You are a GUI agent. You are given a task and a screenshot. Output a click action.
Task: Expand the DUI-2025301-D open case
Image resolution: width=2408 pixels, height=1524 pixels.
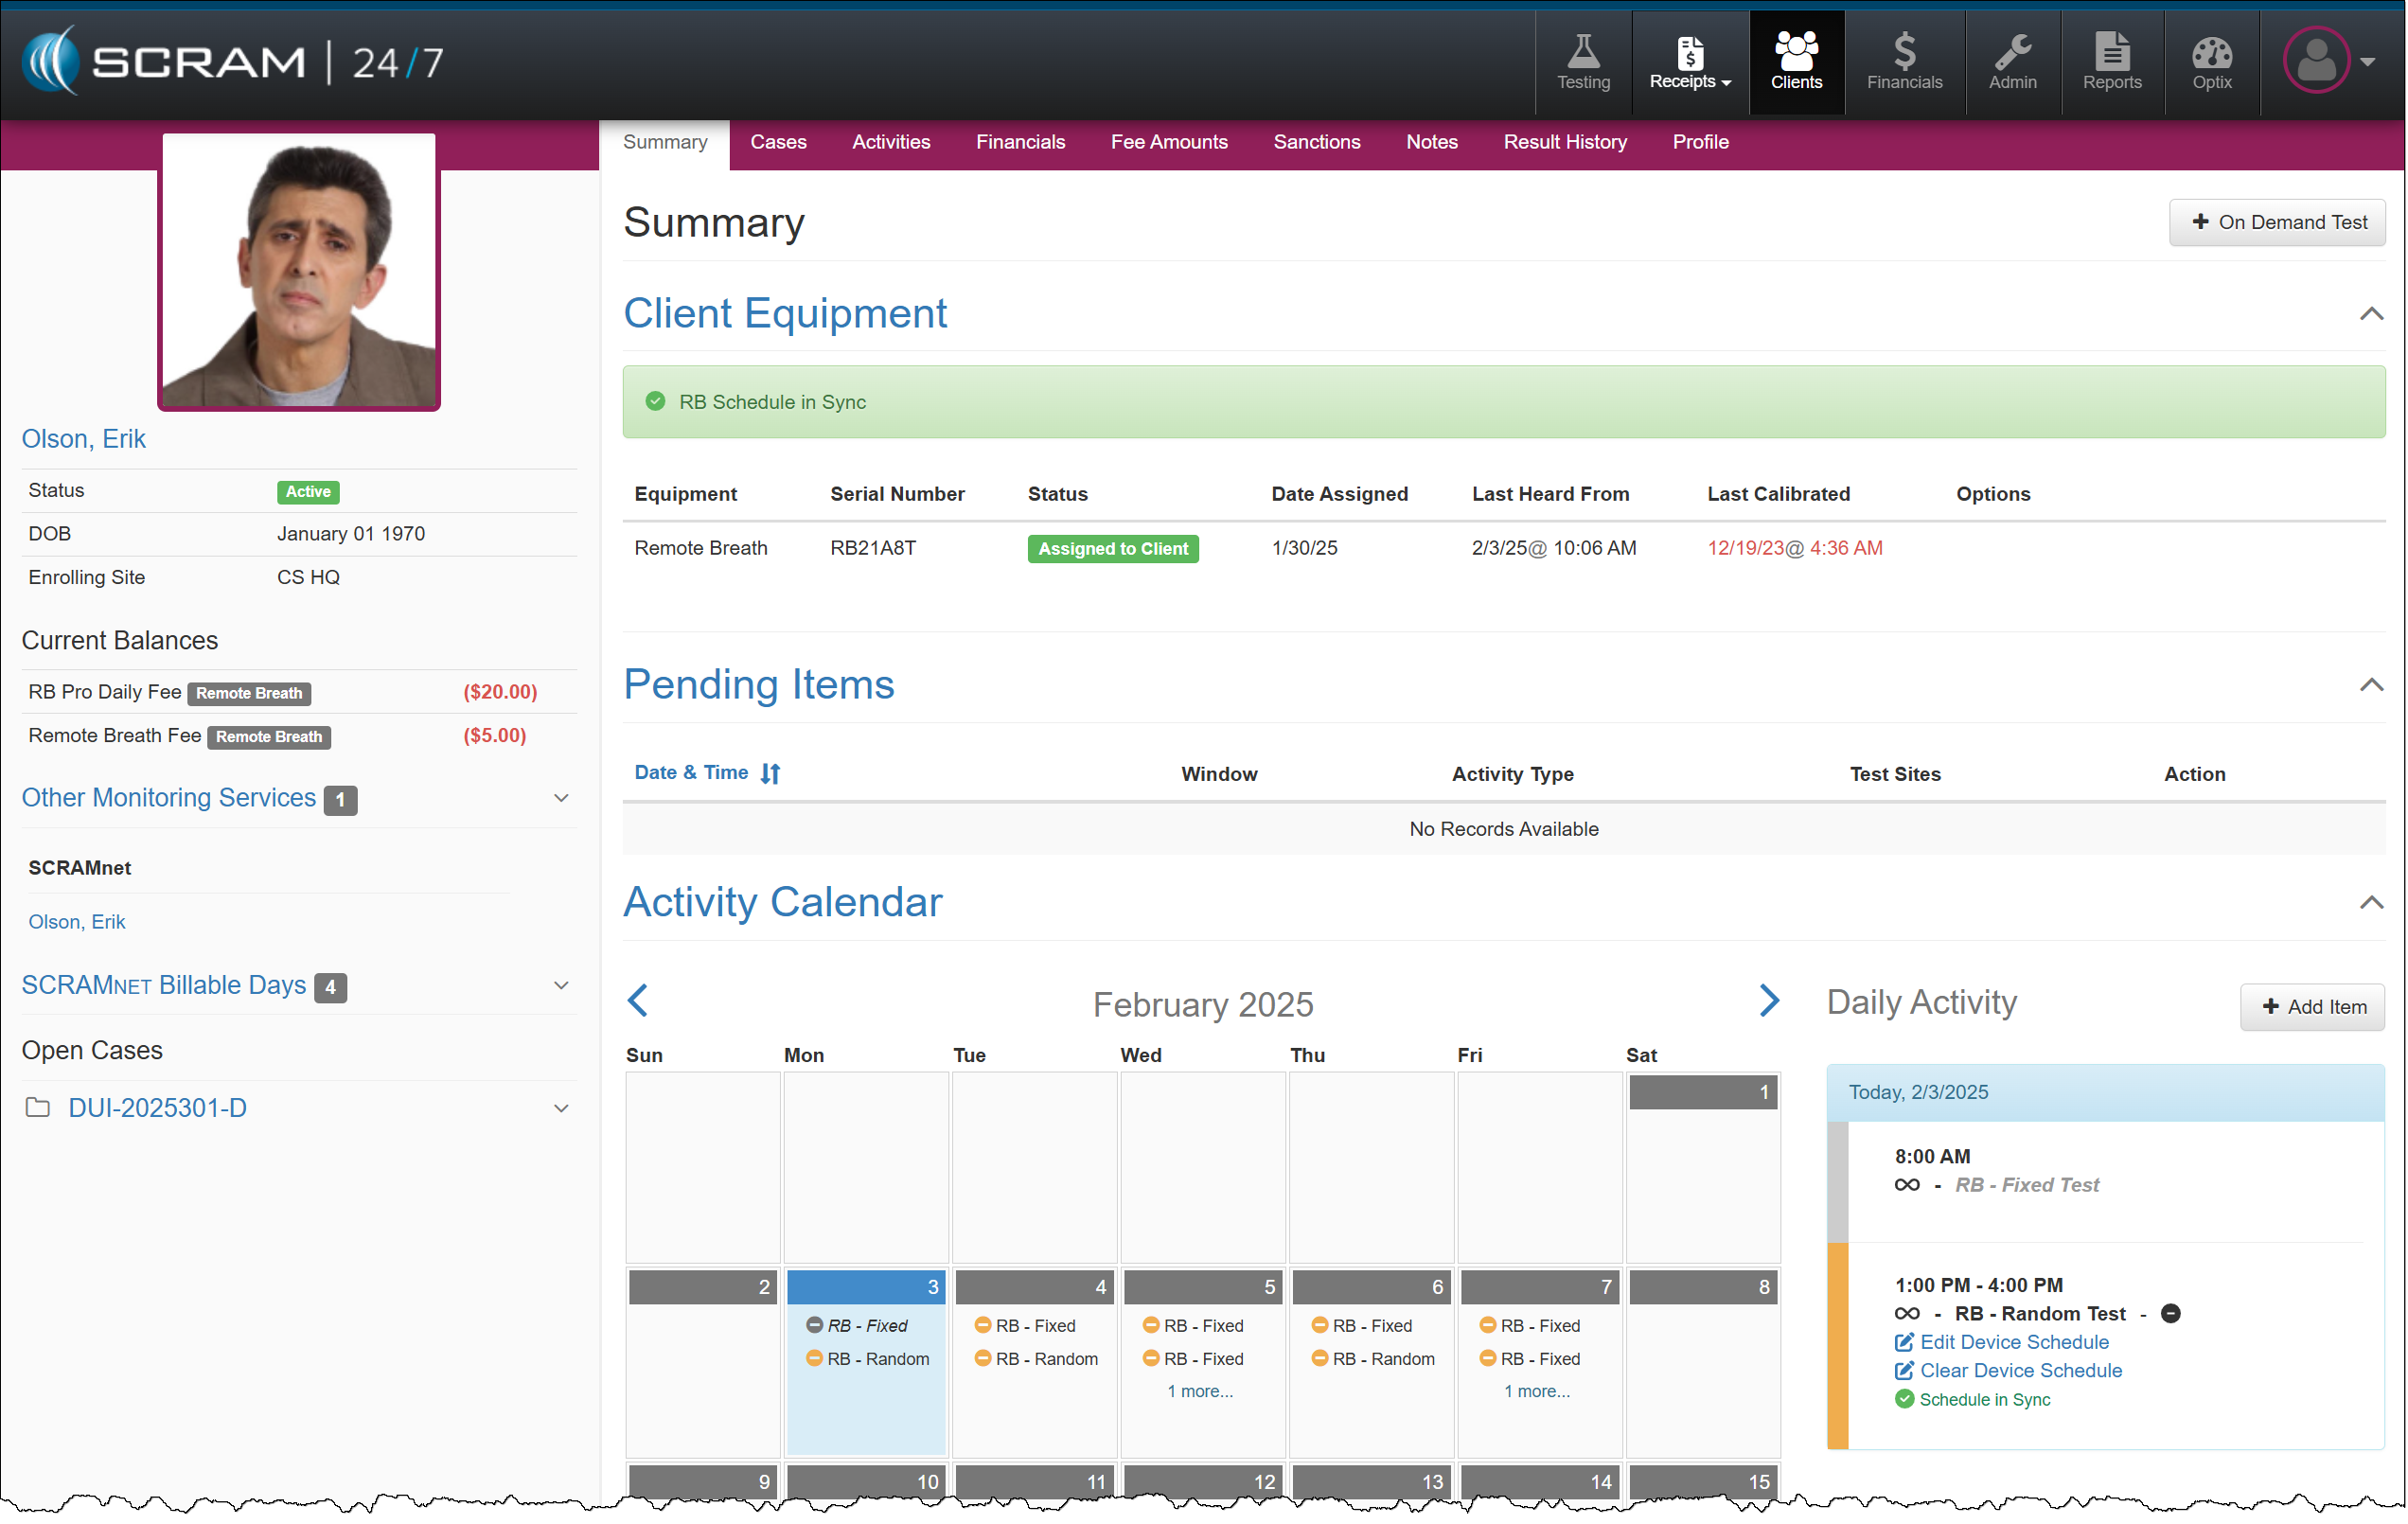coord(561,1108)
